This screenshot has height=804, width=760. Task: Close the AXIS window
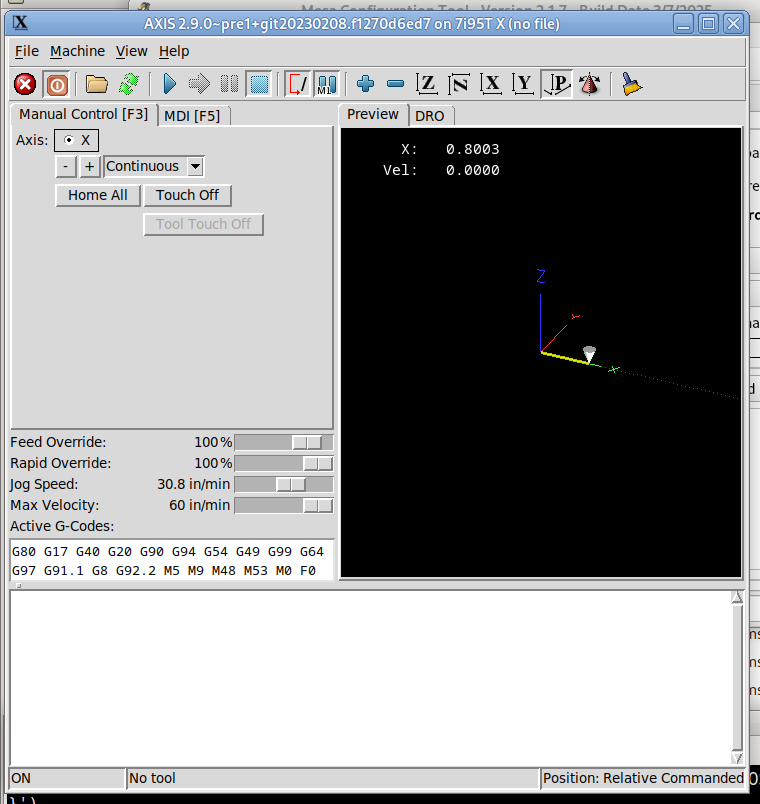[734, 24]
